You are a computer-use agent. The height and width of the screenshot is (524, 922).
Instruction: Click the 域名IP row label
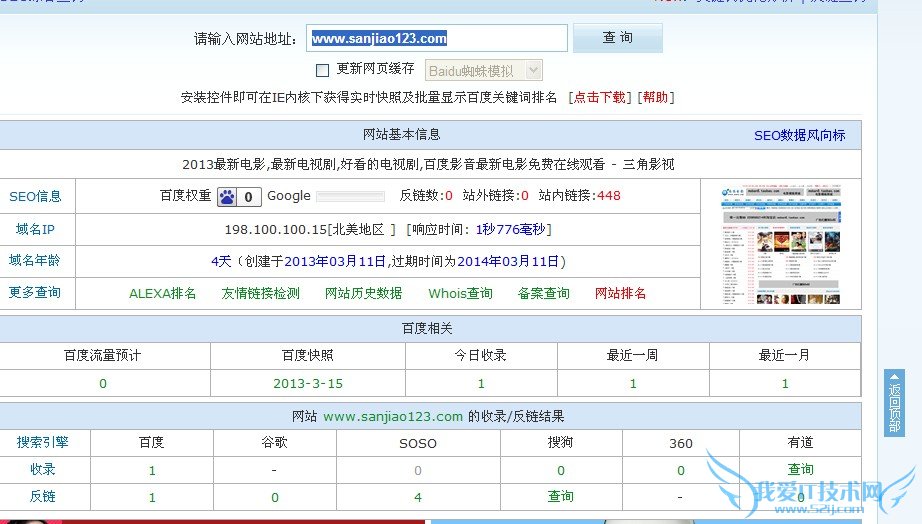35,229
